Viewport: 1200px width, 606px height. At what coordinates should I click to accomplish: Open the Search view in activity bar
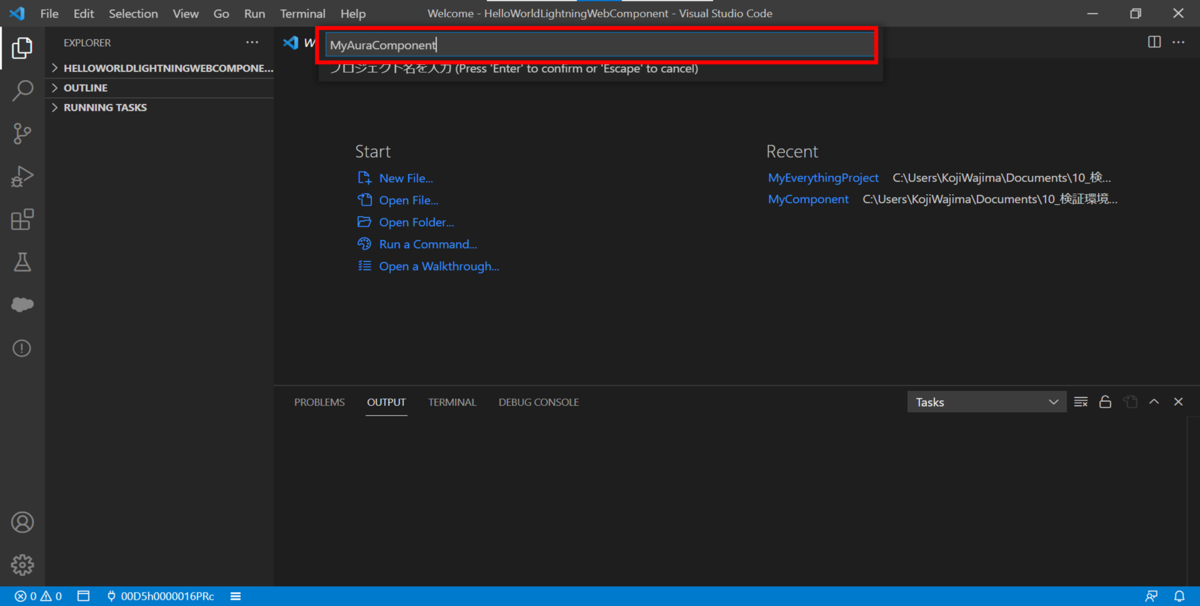(22, 91)
